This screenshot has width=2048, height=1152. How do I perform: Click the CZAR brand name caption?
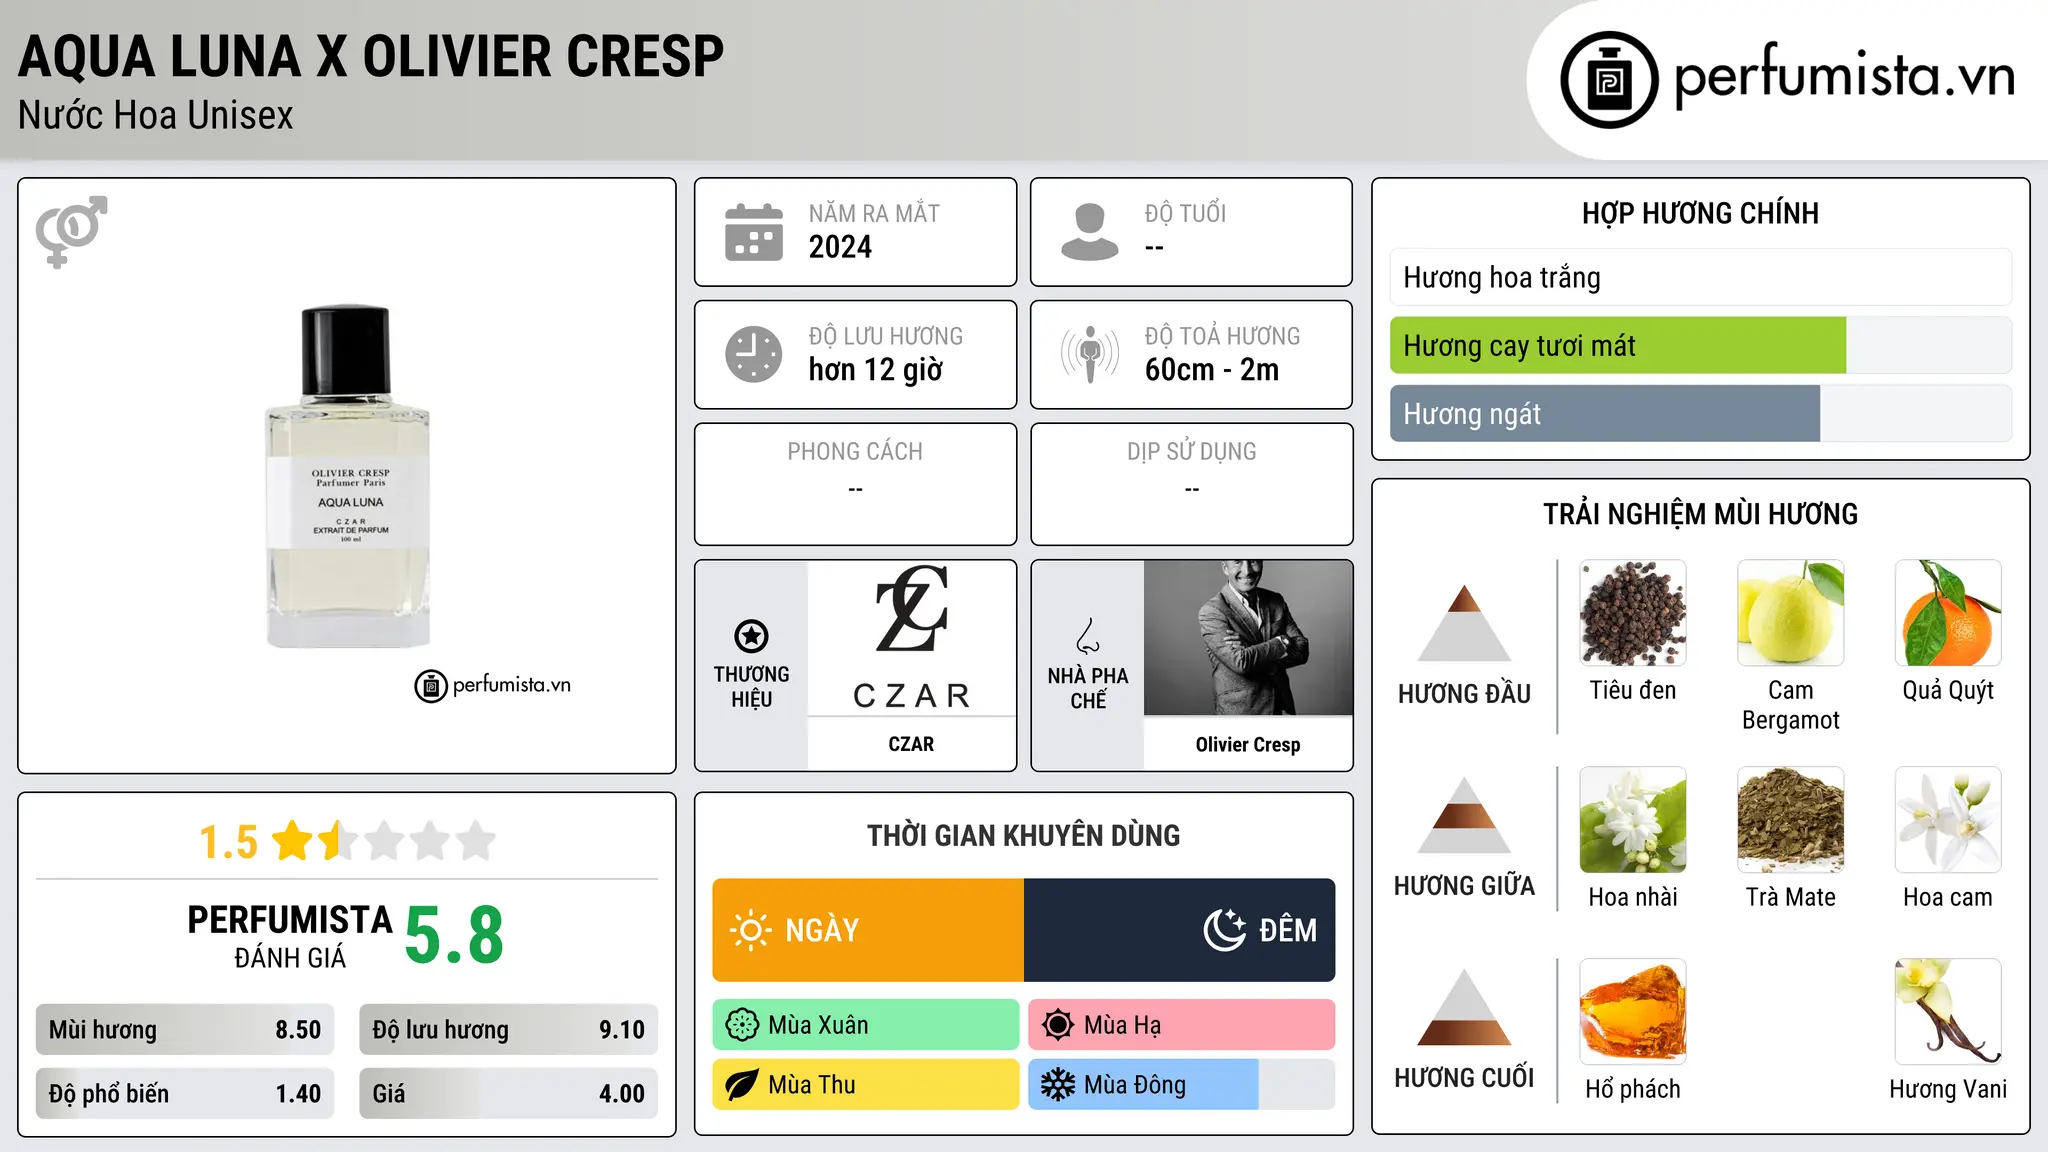911,744
